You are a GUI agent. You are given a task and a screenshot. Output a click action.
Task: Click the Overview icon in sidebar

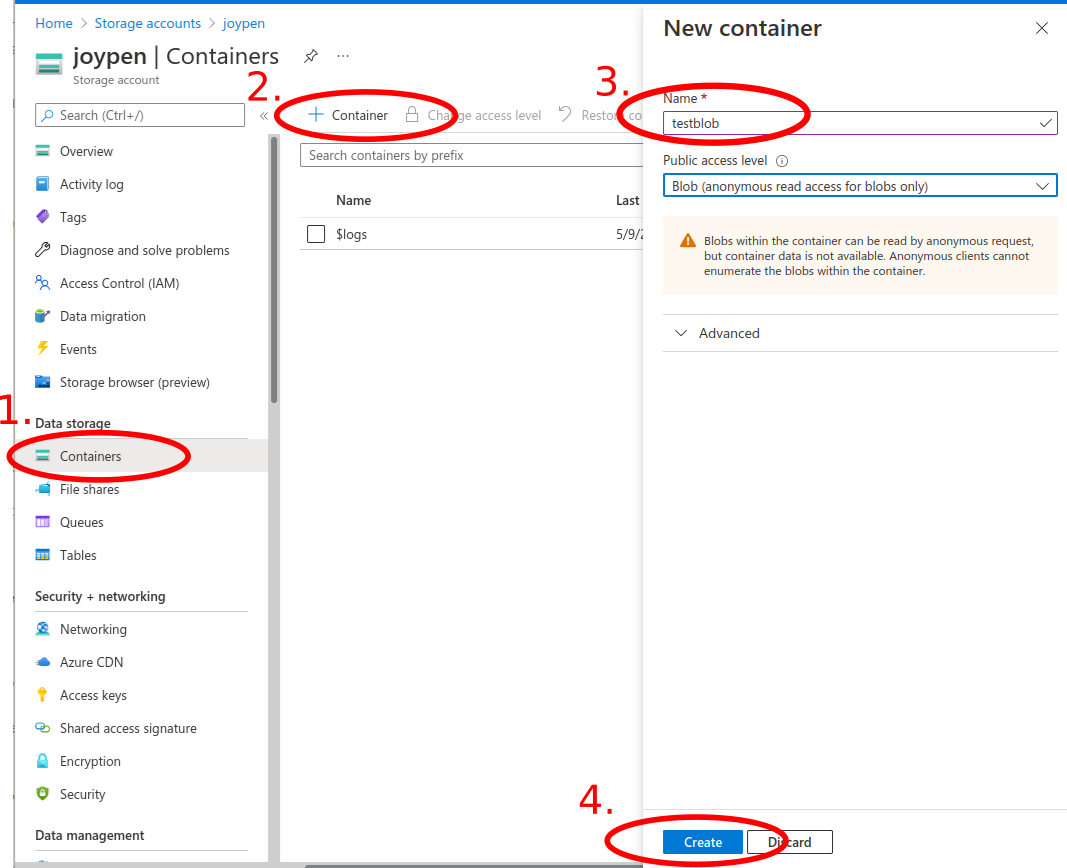[x=42, y=151]
